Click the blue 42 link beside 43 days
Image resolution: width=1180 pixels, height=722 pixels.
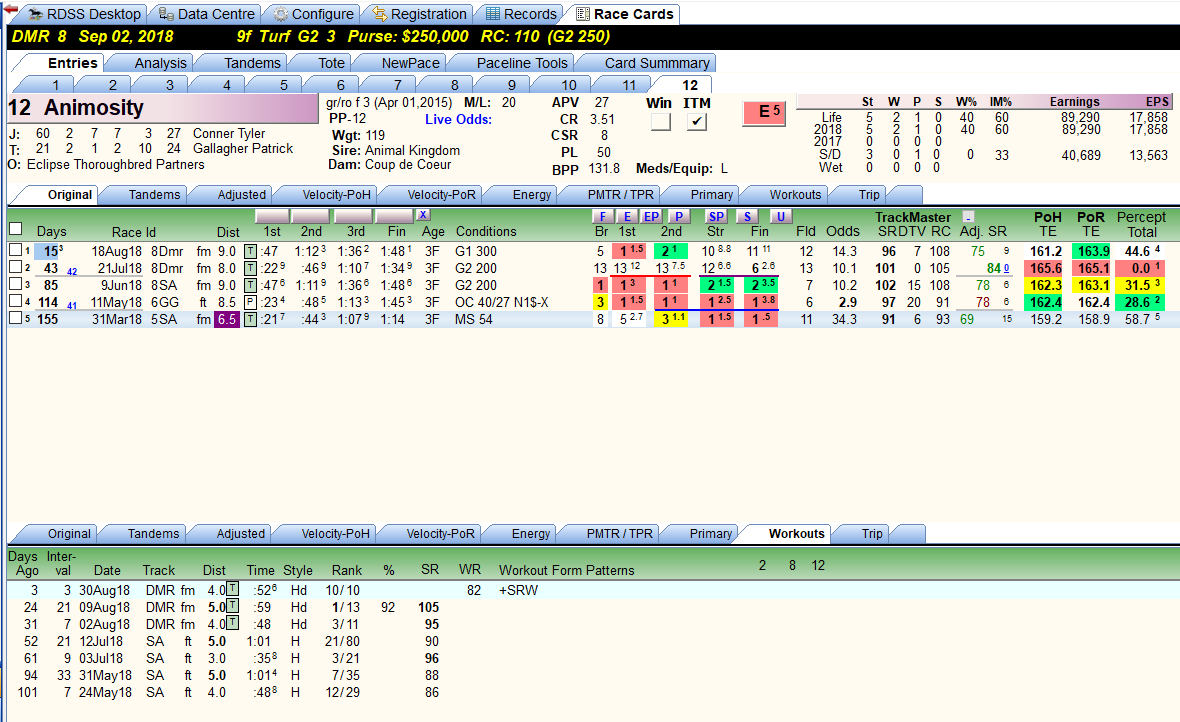click(x=72, y=272)
